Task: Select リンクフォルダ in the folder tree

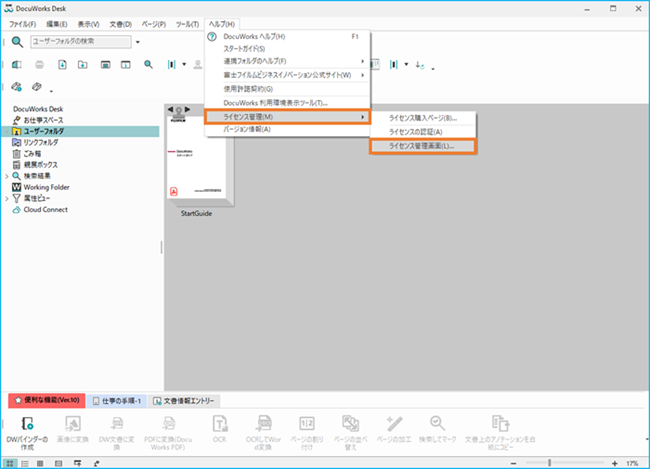Action: coord(36,143)
